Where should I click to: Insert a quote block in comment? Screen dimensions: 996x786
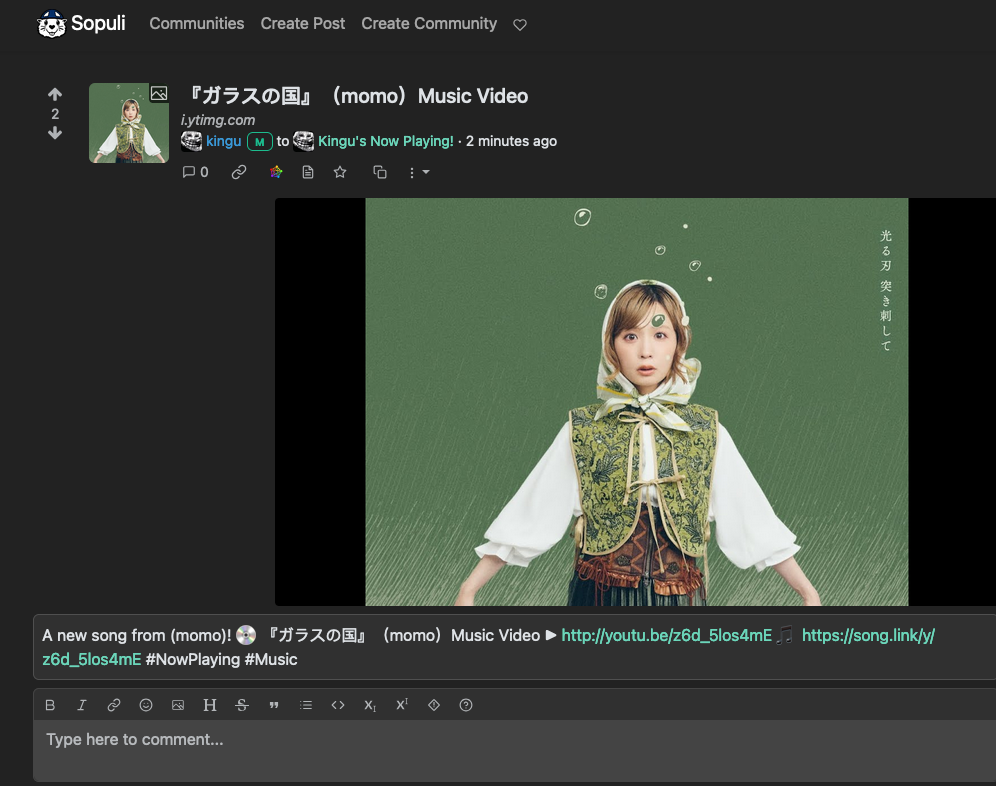[x=274, y=705]
